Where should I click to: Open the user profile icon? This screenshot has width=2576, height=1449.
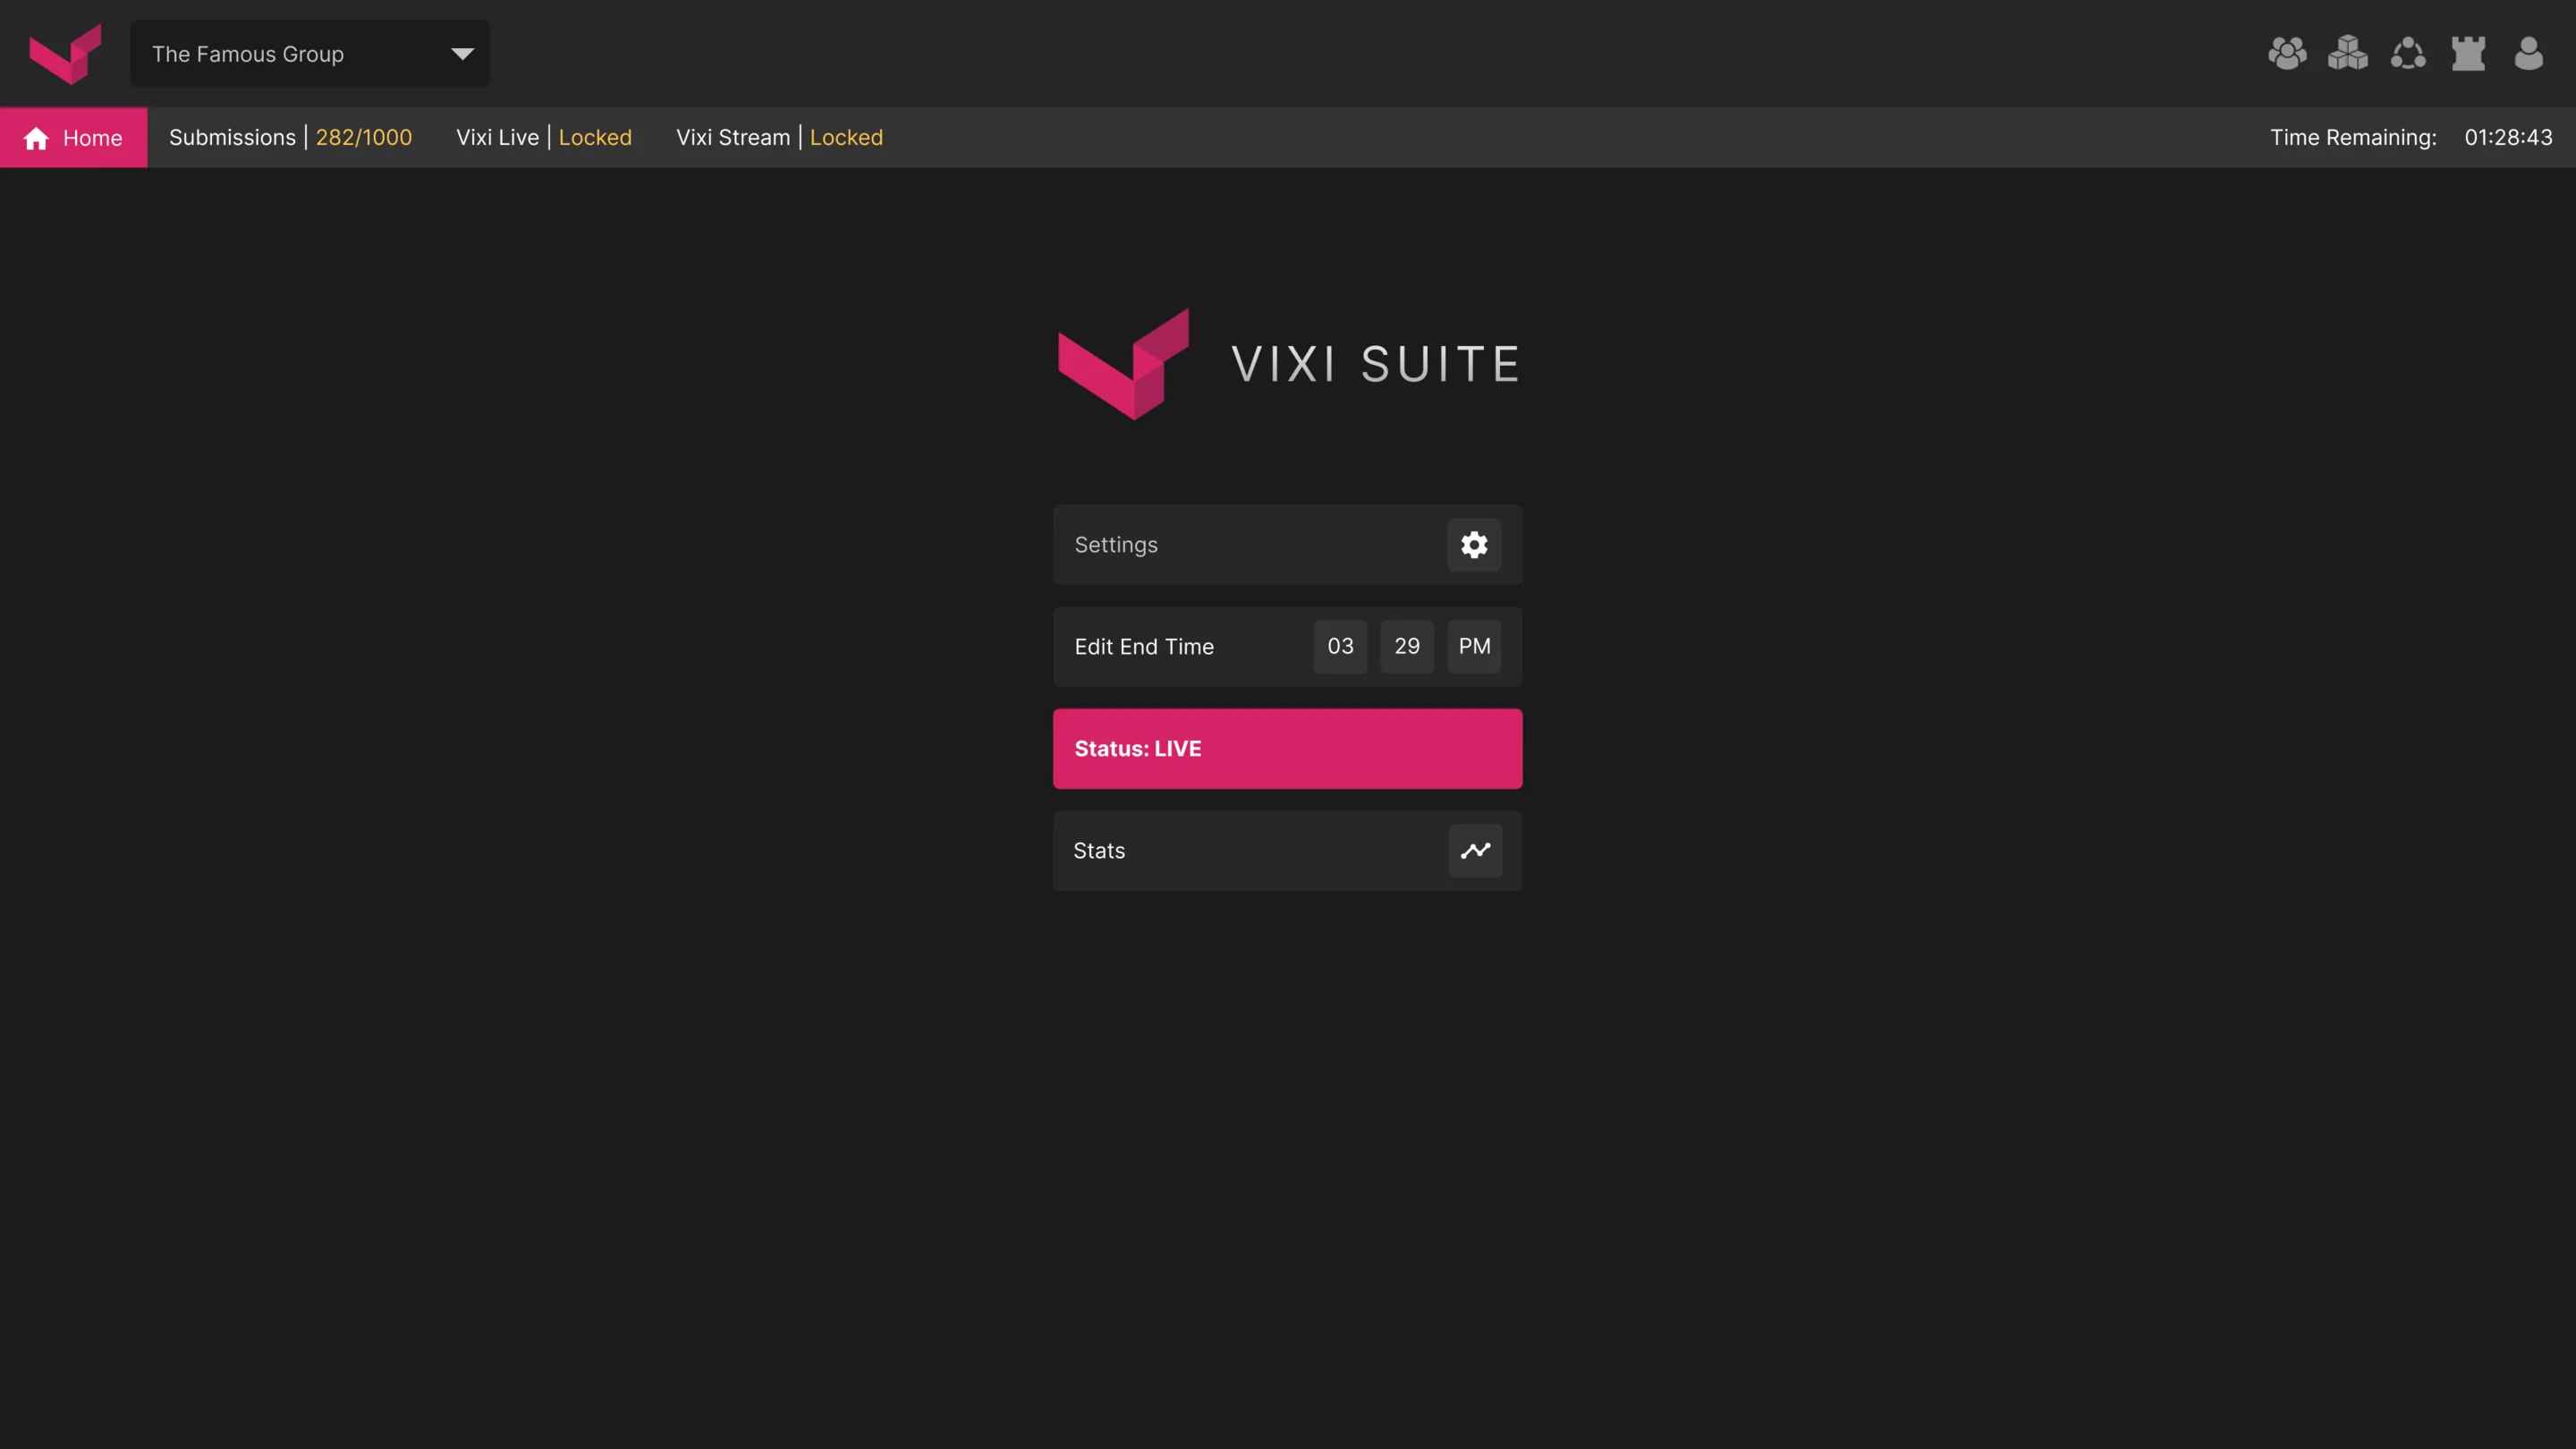pyautogui.click(x=2528, y=53)
